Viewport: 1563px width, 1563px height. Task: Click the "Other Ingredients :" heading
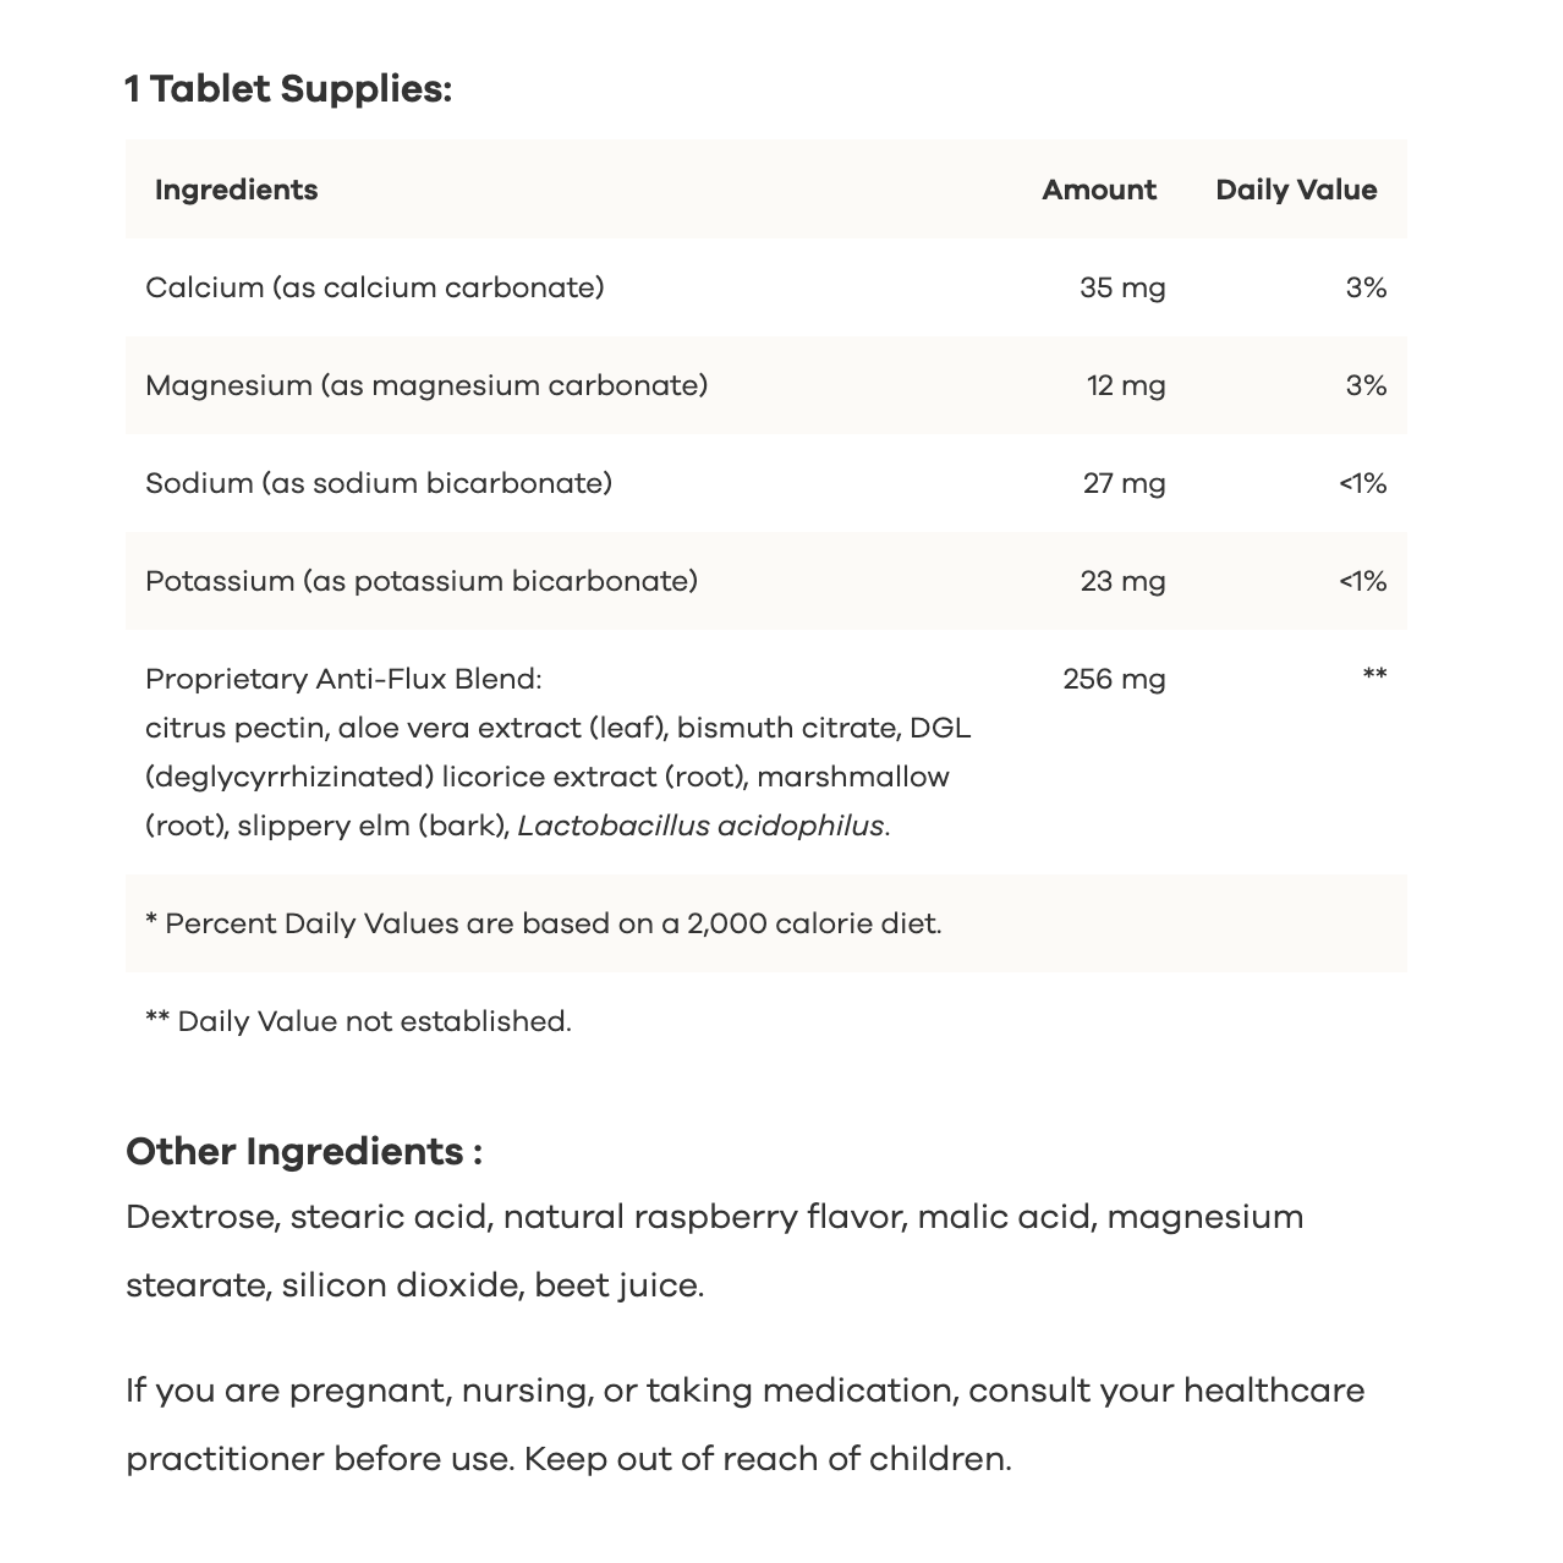[304, 1151]
